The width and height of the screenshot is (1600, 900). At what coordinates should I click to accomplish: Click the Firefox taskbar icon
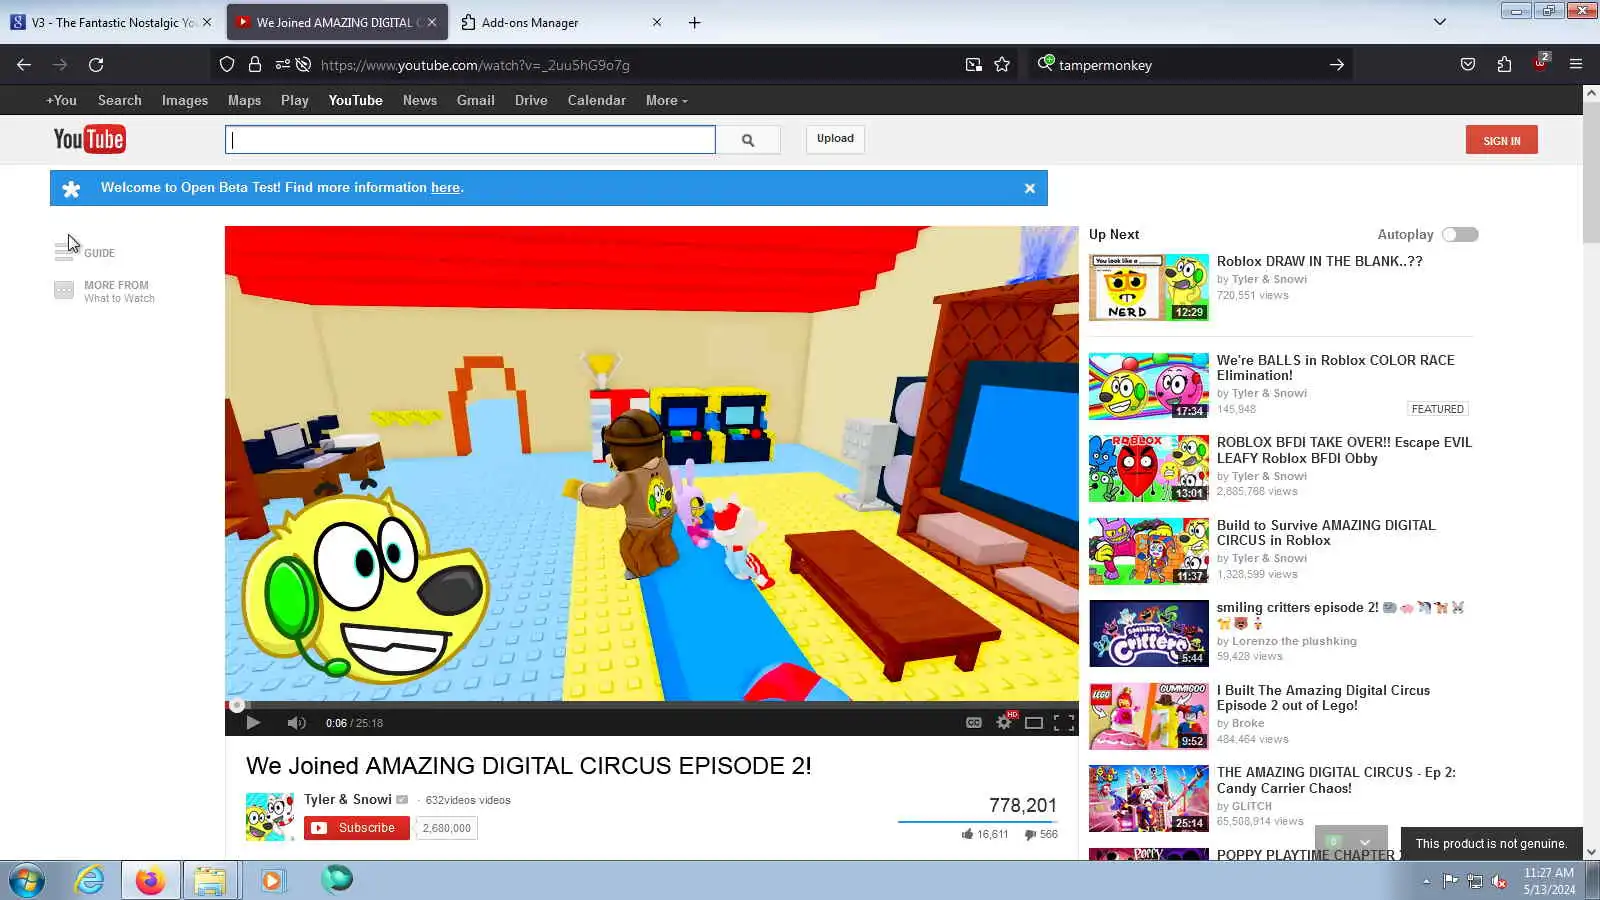[150, 881]
